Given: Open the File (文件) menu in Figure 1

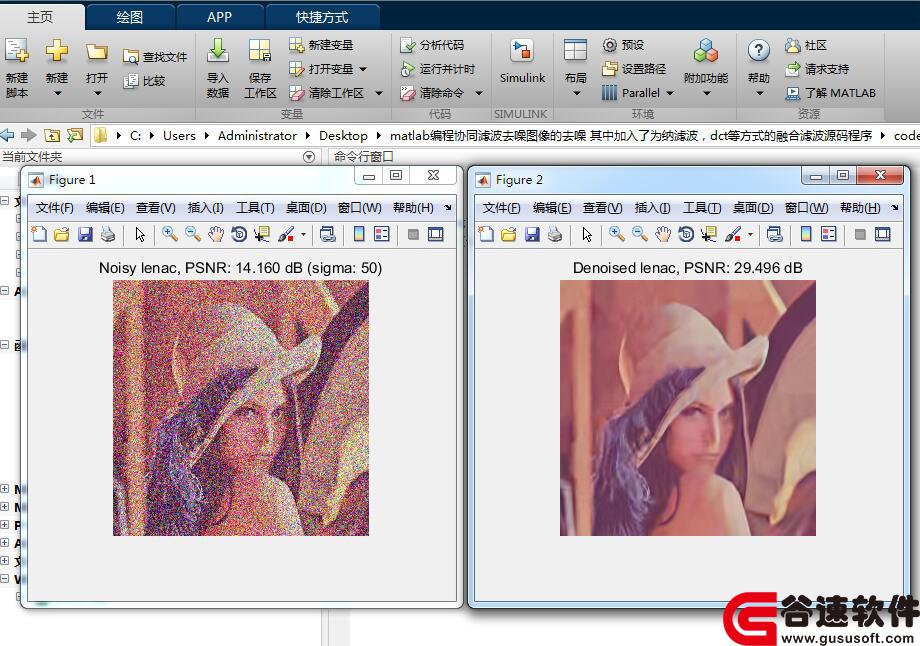Looking at the screenshot, I should coord(55,208).
